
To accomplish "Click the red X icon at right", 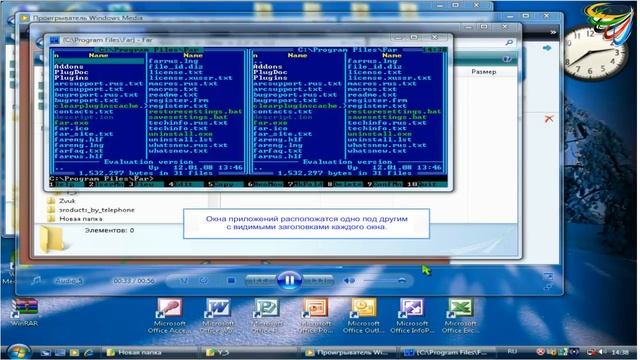I will tap(549, 119).
